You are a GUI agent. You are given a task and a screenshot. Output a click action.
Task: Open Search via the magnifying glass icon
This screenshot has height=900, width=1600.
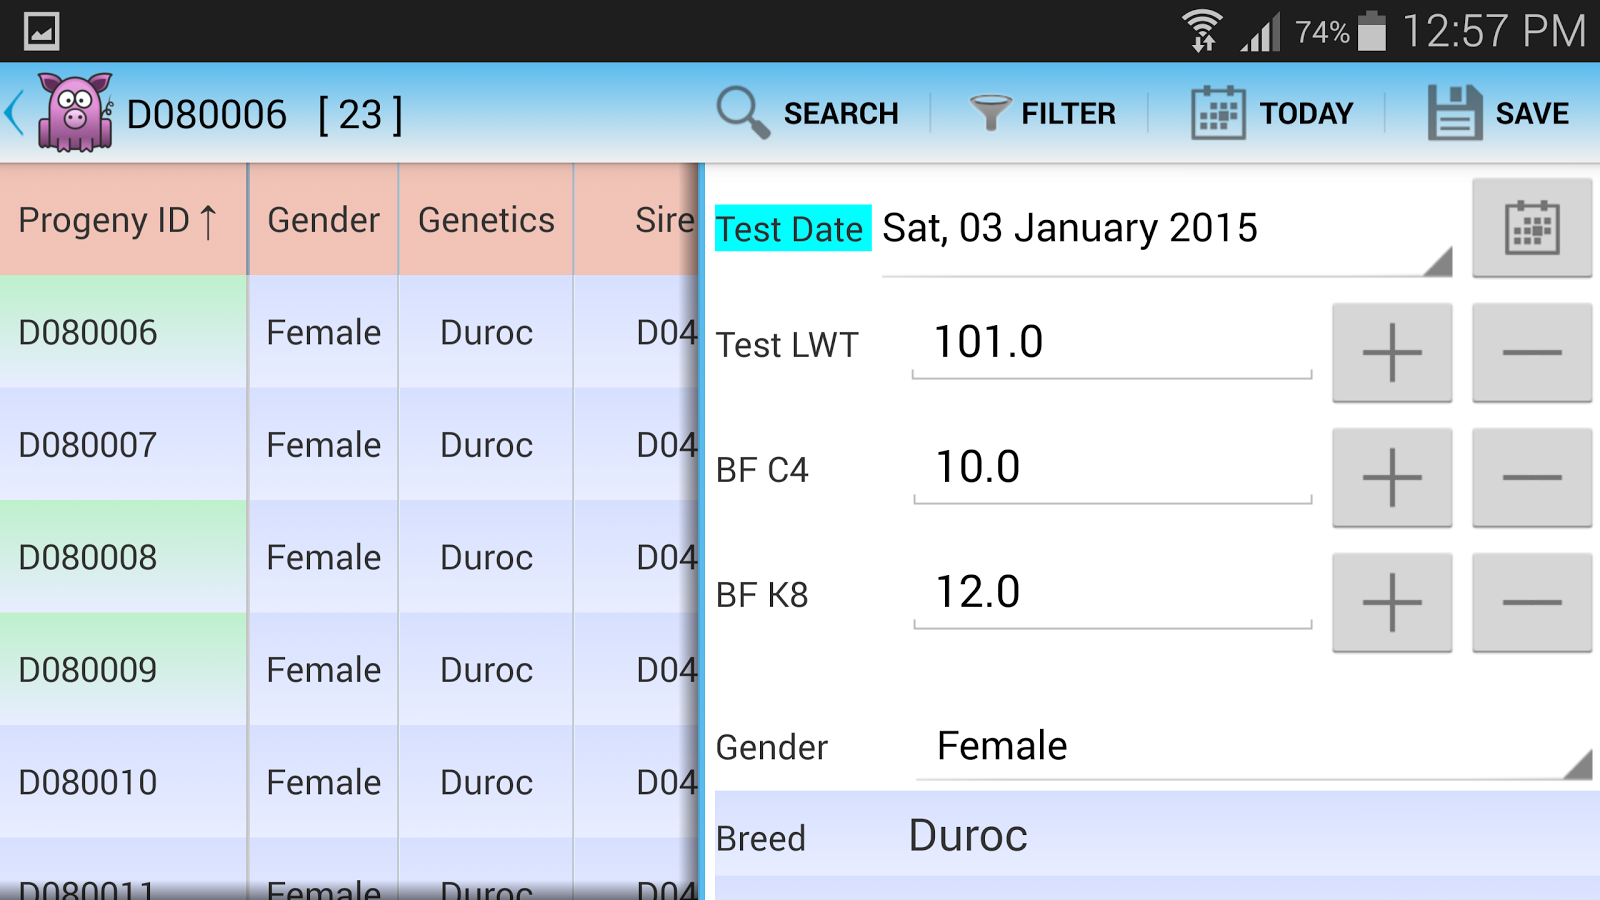[743, 113]
